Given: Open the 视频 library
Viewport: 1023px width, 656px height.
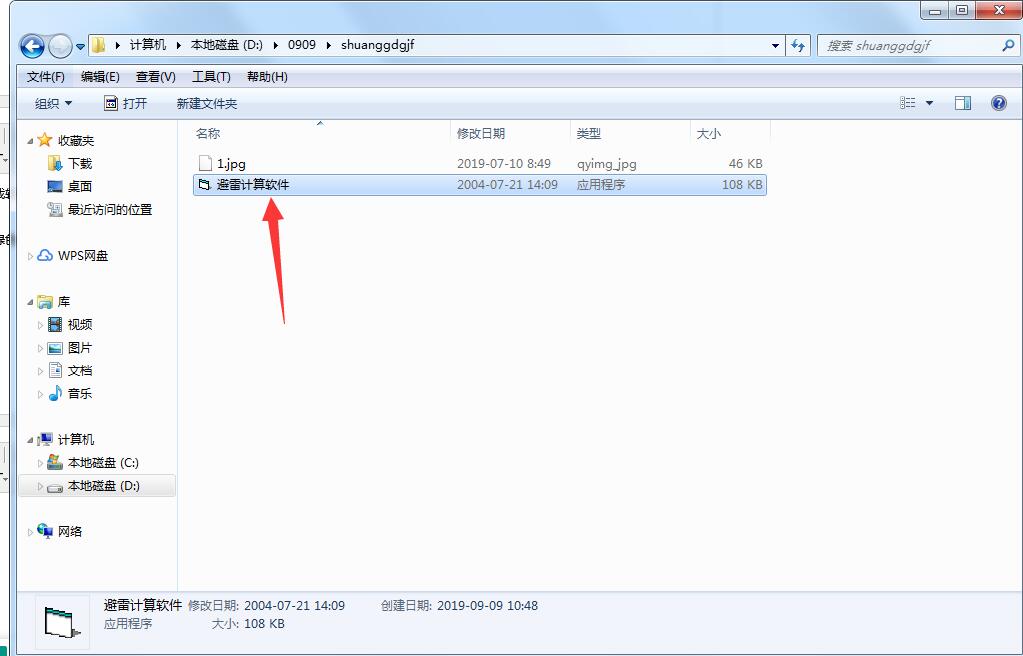Looking at the screenshot, I should tap(80, 324).
